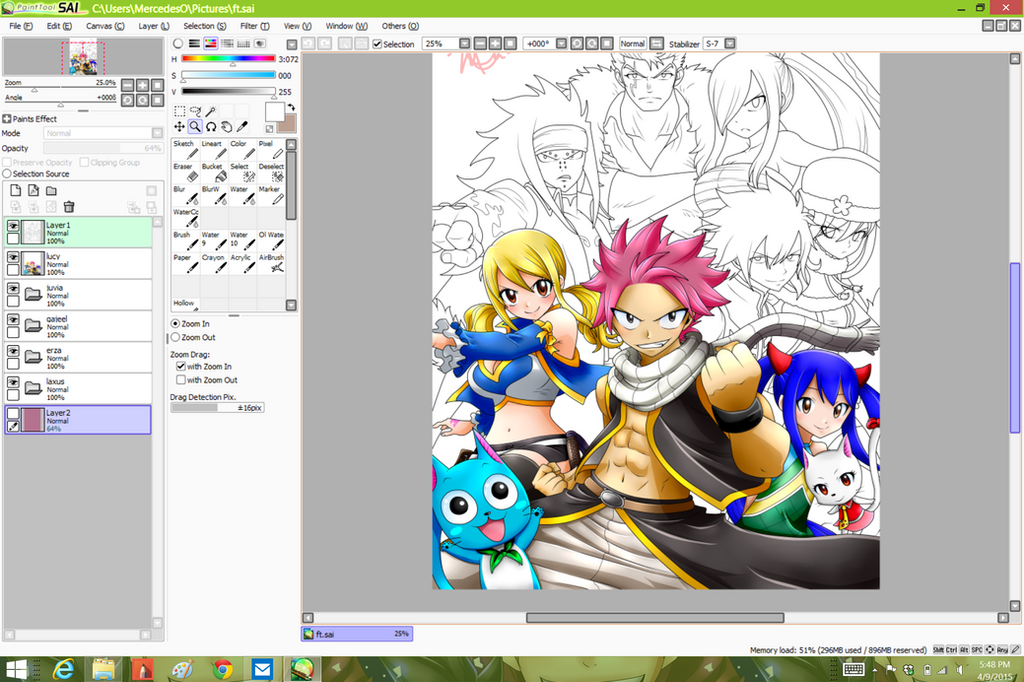Uncheck the 'with Zoom In' drag option
This screenshot has width=1024, height=682.
[181, 366]
